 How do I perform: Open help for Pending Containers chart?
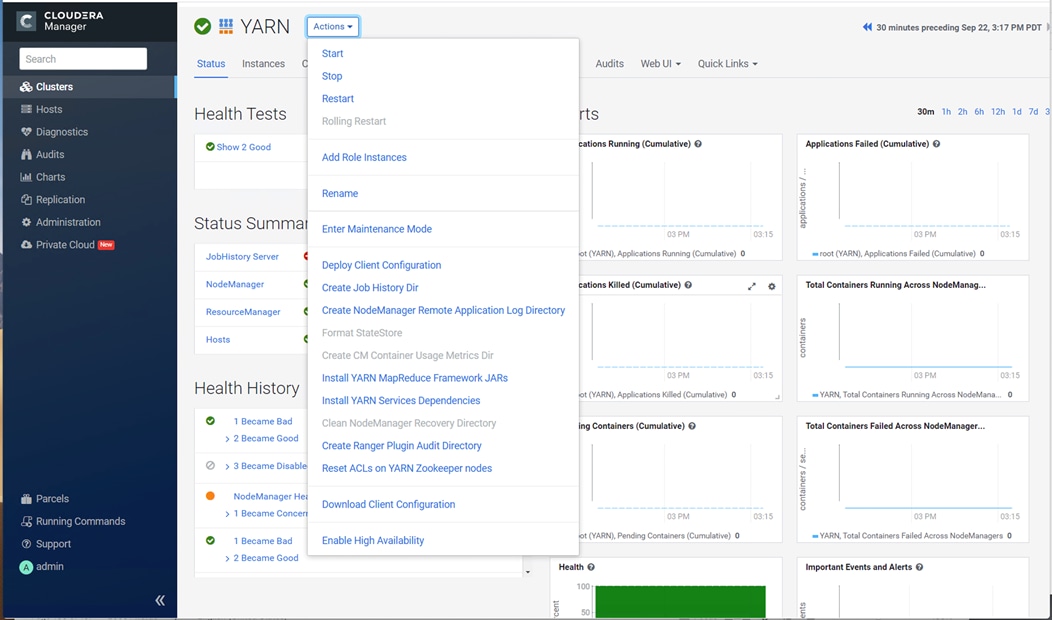[692, 426]
